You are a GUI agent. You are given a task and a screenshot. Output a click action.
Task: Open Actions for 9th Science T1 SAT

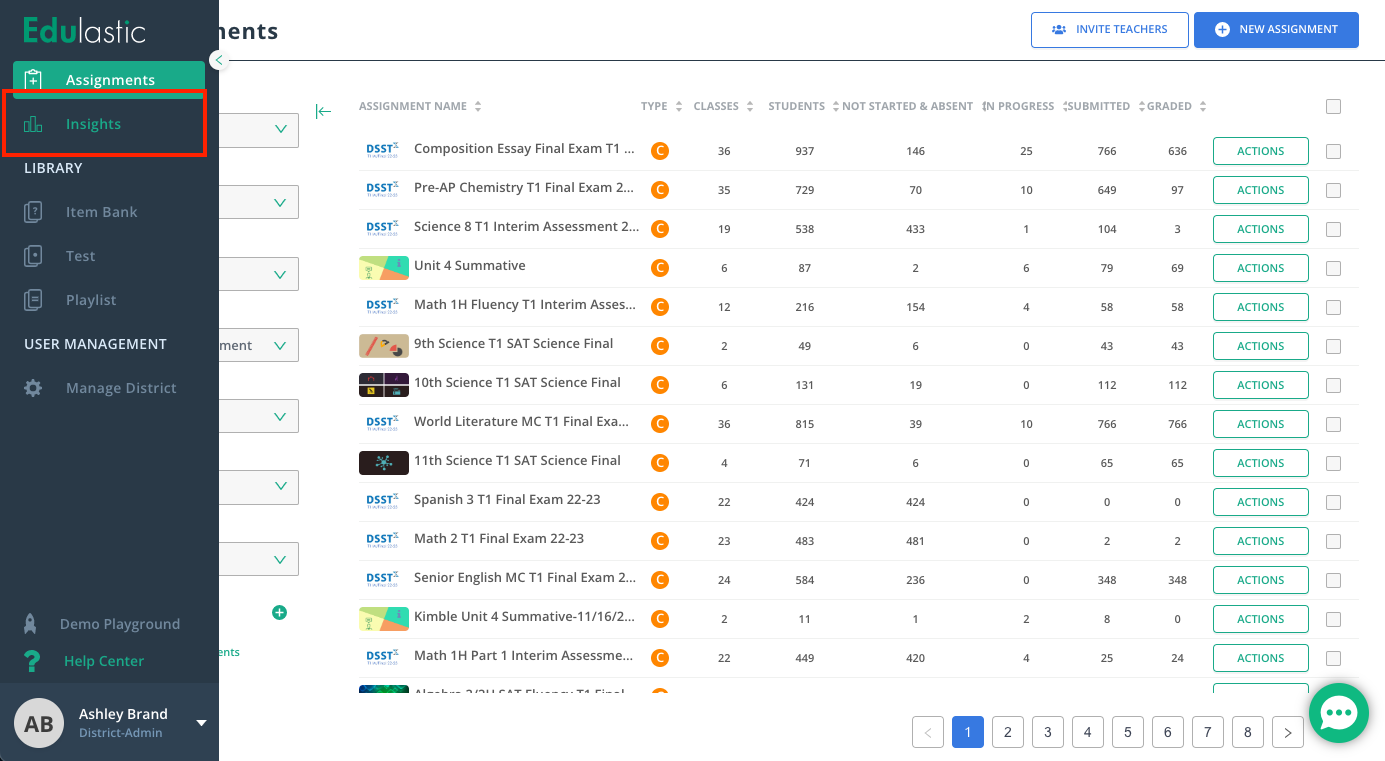coord(1260,346)
